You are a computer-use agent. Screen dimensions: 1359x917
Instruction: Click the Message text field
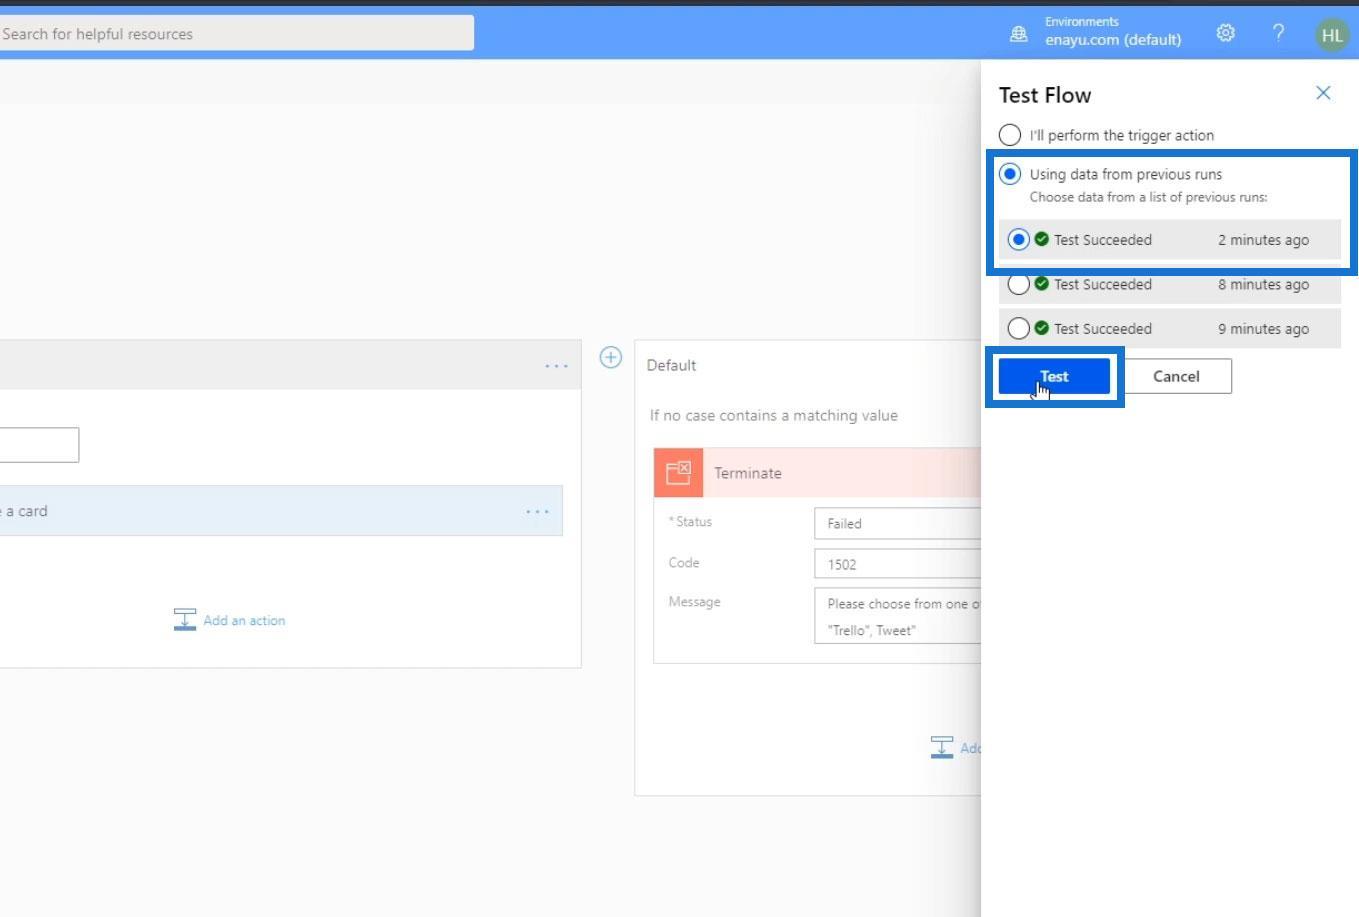(897, 616)
